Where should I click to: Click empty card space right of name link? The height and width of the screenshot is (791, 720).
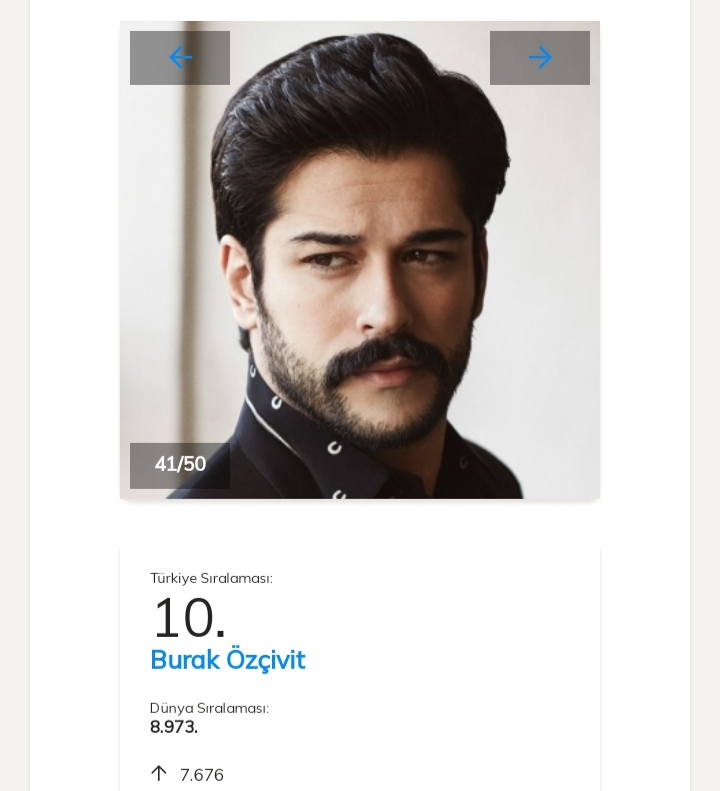coord(450,660)
